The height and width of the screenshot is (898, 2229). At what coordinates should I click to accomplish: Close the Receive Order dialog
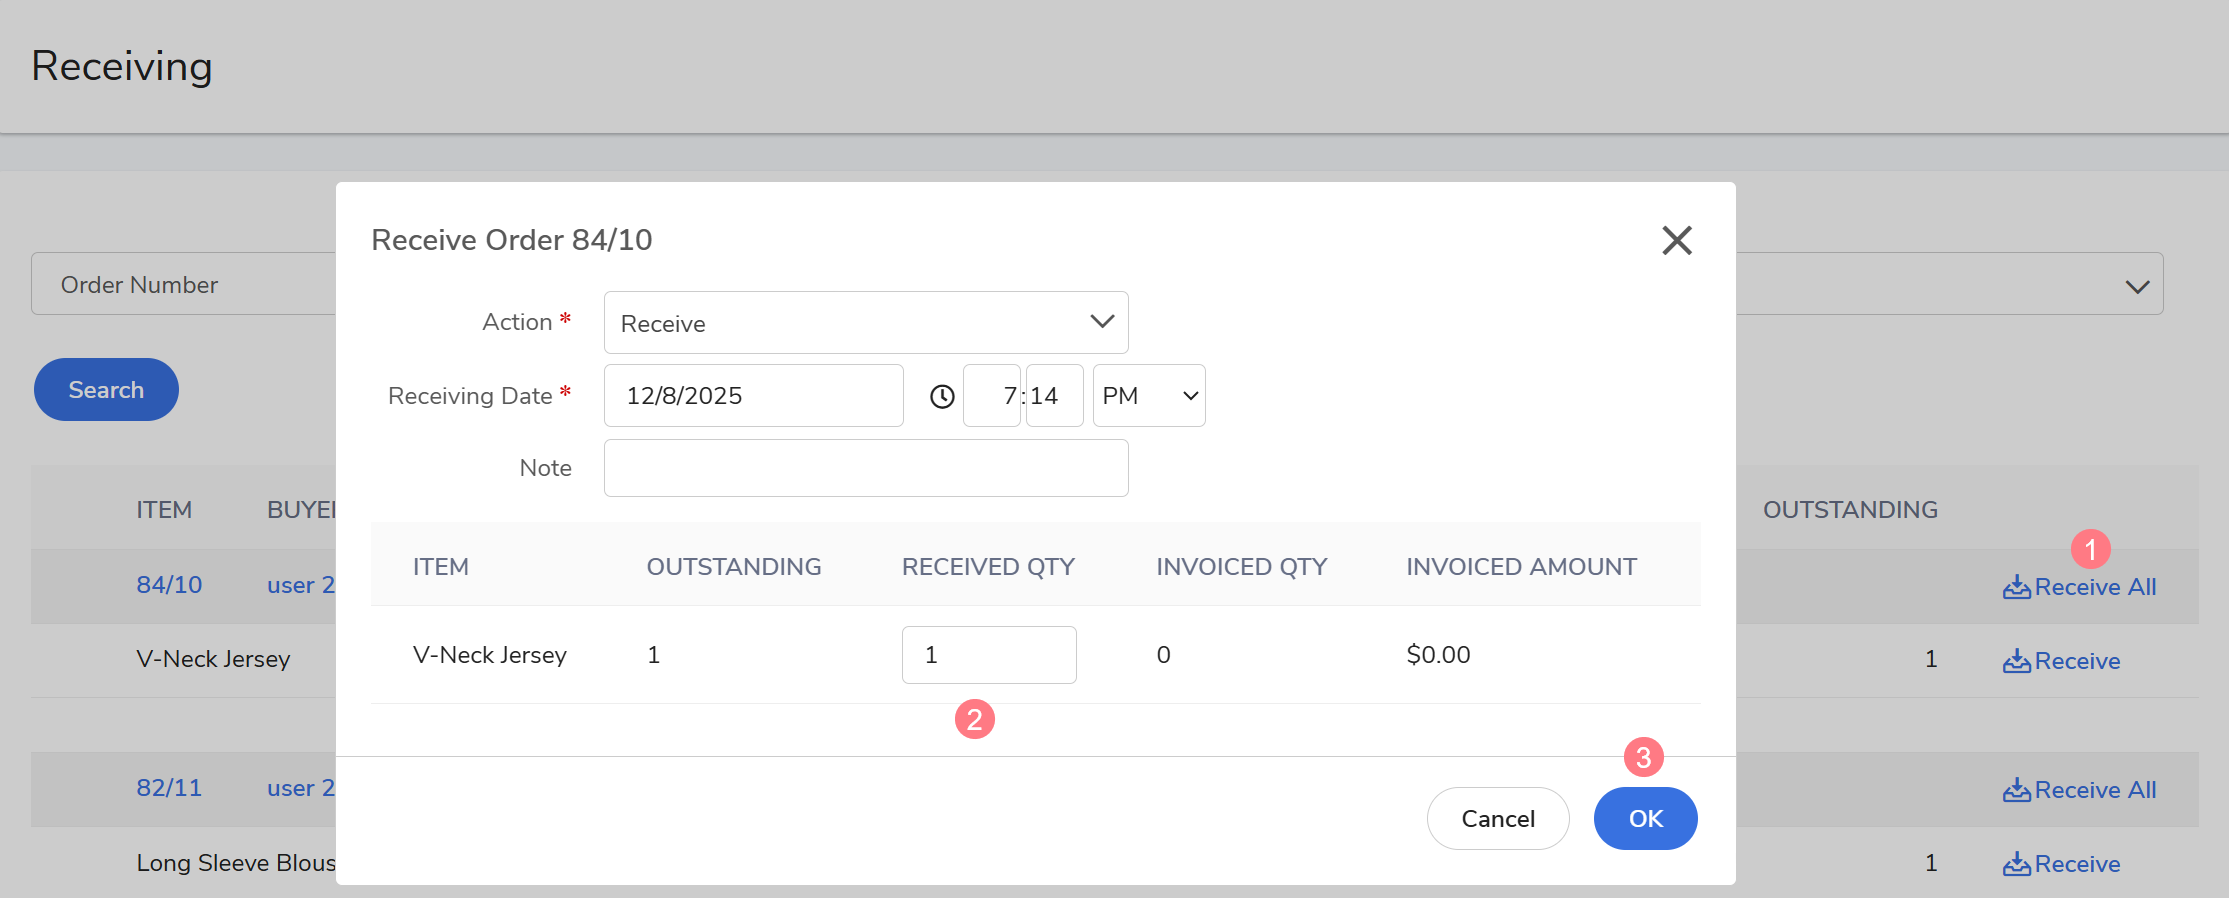(x=1676, y=240)
